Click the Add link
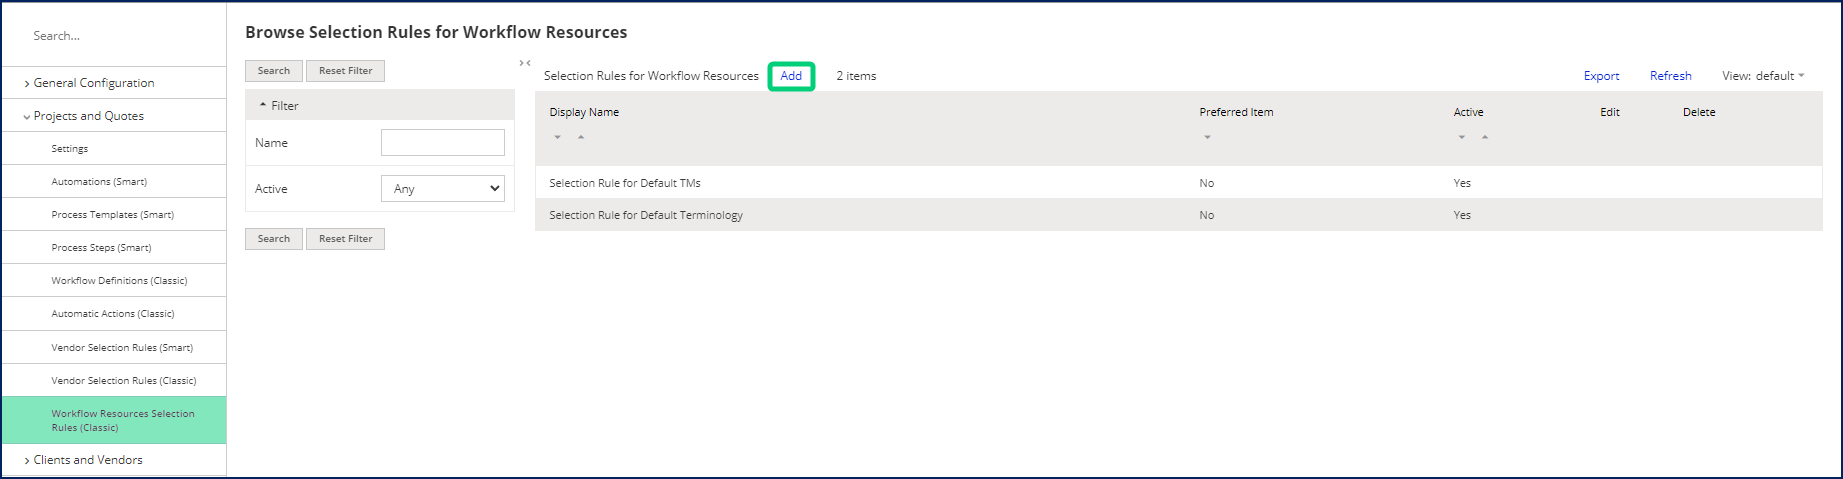This screenshot has width=1843, height=479. coord(791,76)
